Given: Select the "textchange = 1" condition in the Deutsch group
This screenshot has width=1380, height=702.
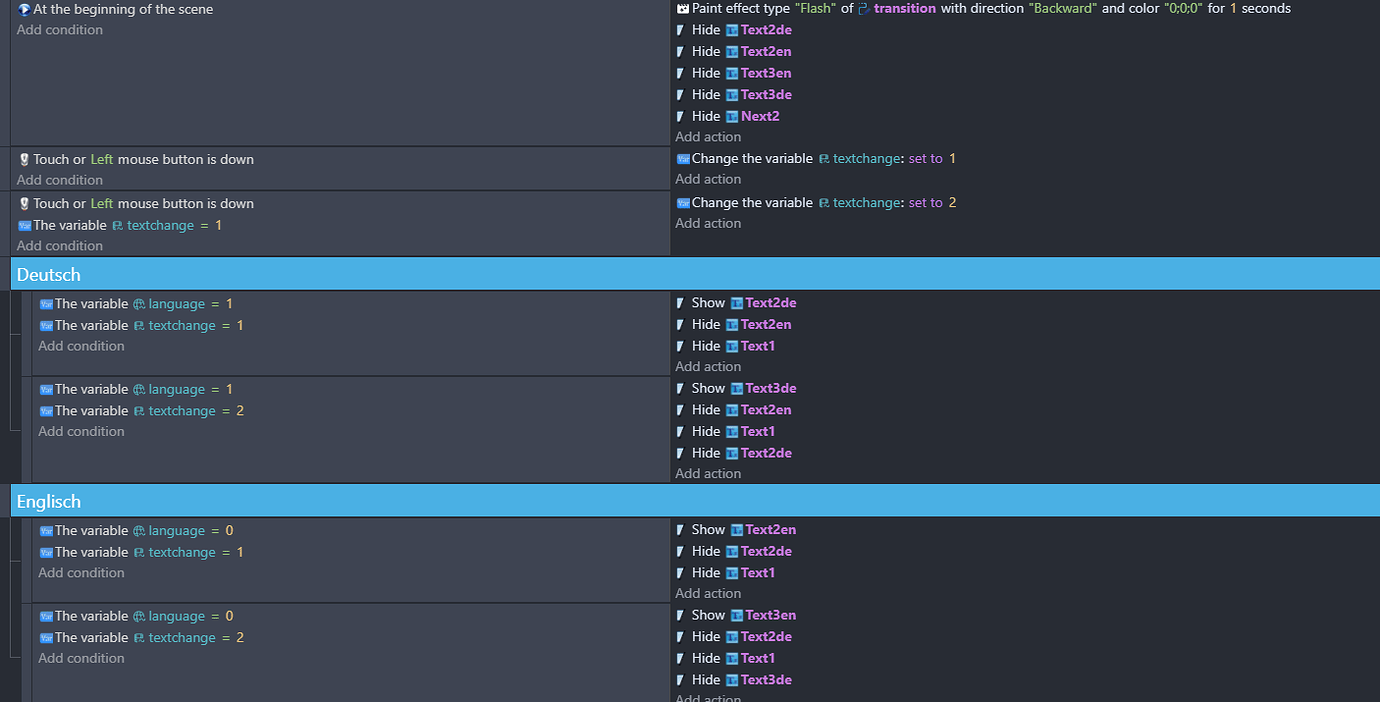Looking at the screenshot, I should (x=141, y=326).
